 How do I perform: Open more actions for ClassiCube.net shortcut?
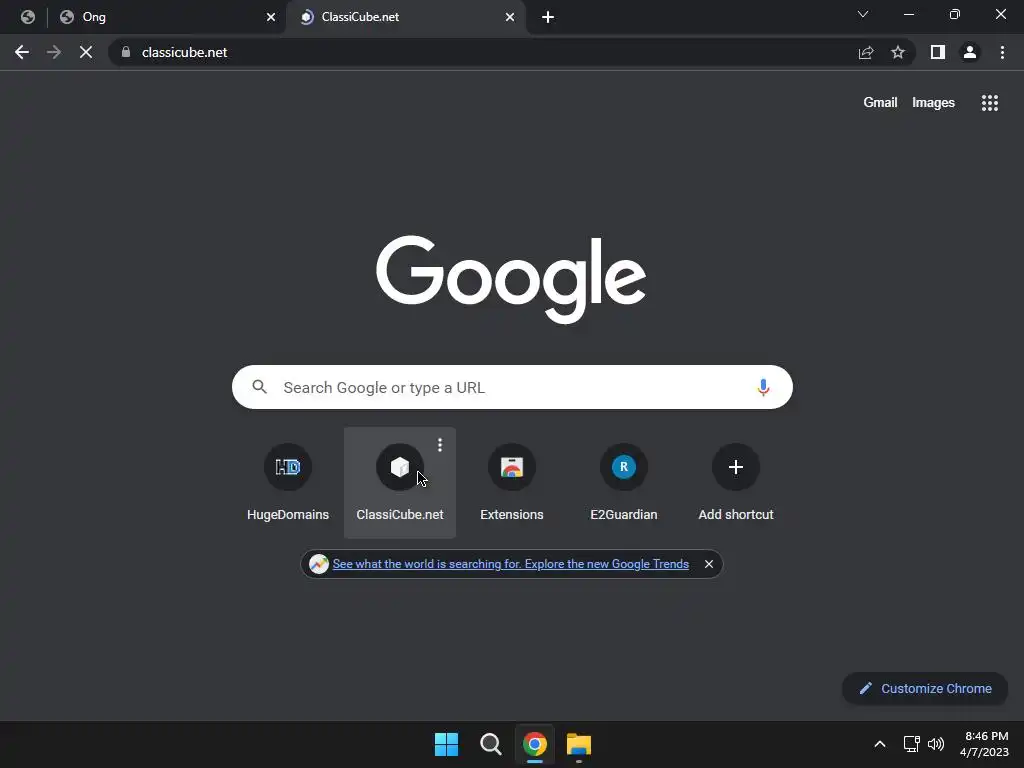pyautogui.click(x=440, y=445)
